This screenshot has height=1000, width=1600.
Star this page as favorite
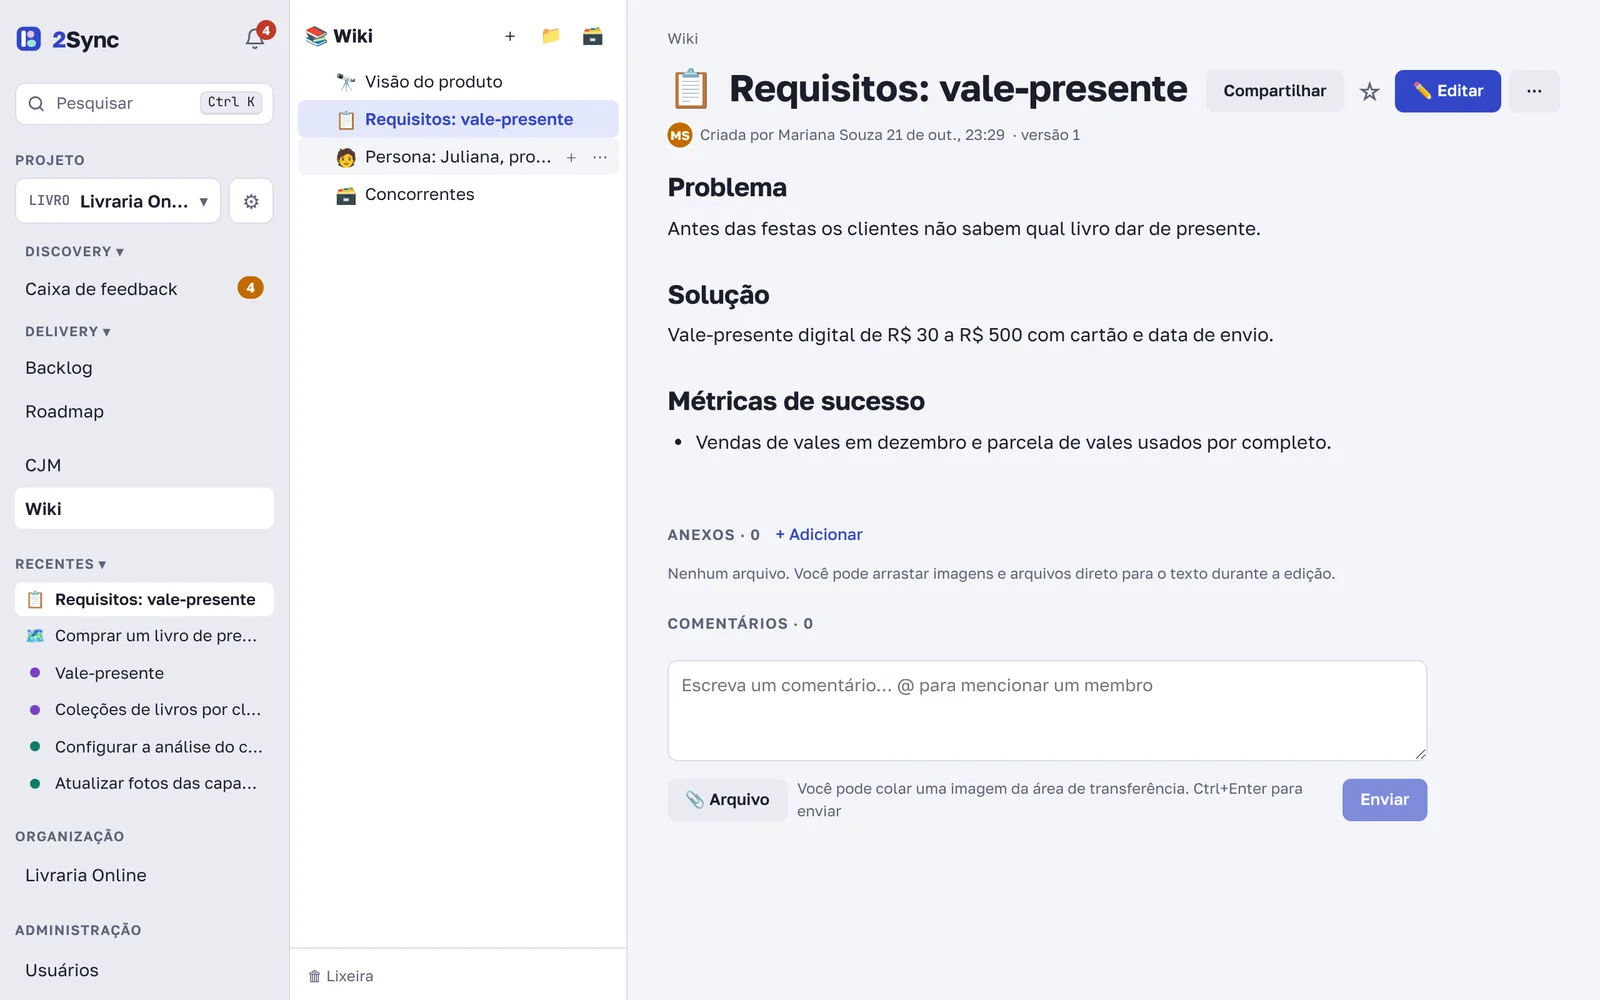pyautogui.click(x=1370, y=91)
